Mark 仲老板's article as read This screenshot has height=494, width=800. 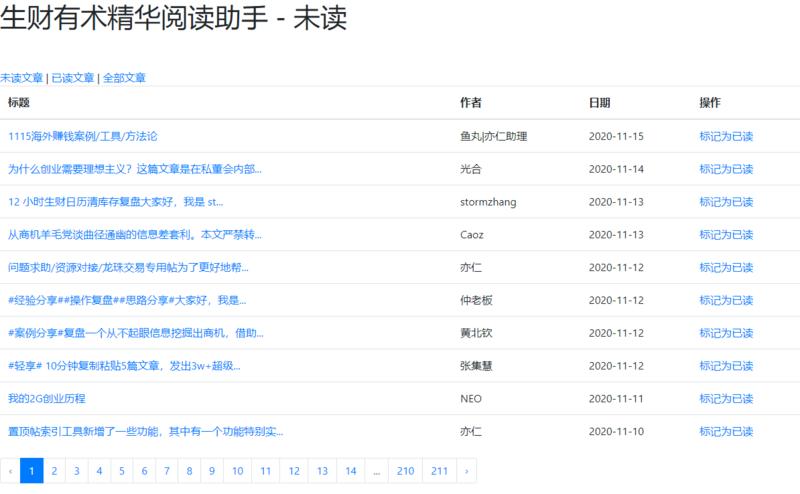click(726, 300)
